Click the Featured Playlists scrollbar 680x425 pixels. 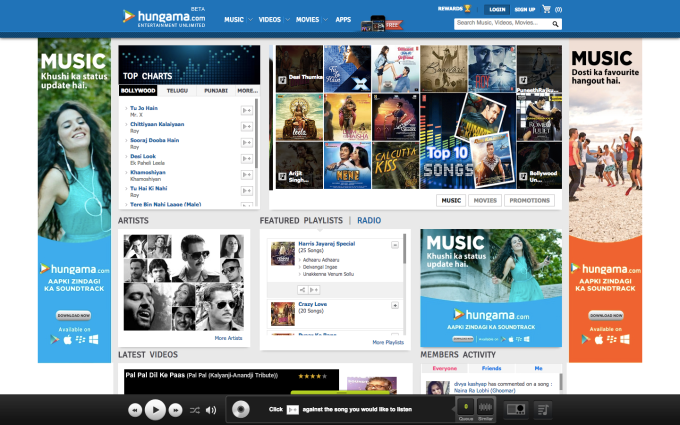405,249
